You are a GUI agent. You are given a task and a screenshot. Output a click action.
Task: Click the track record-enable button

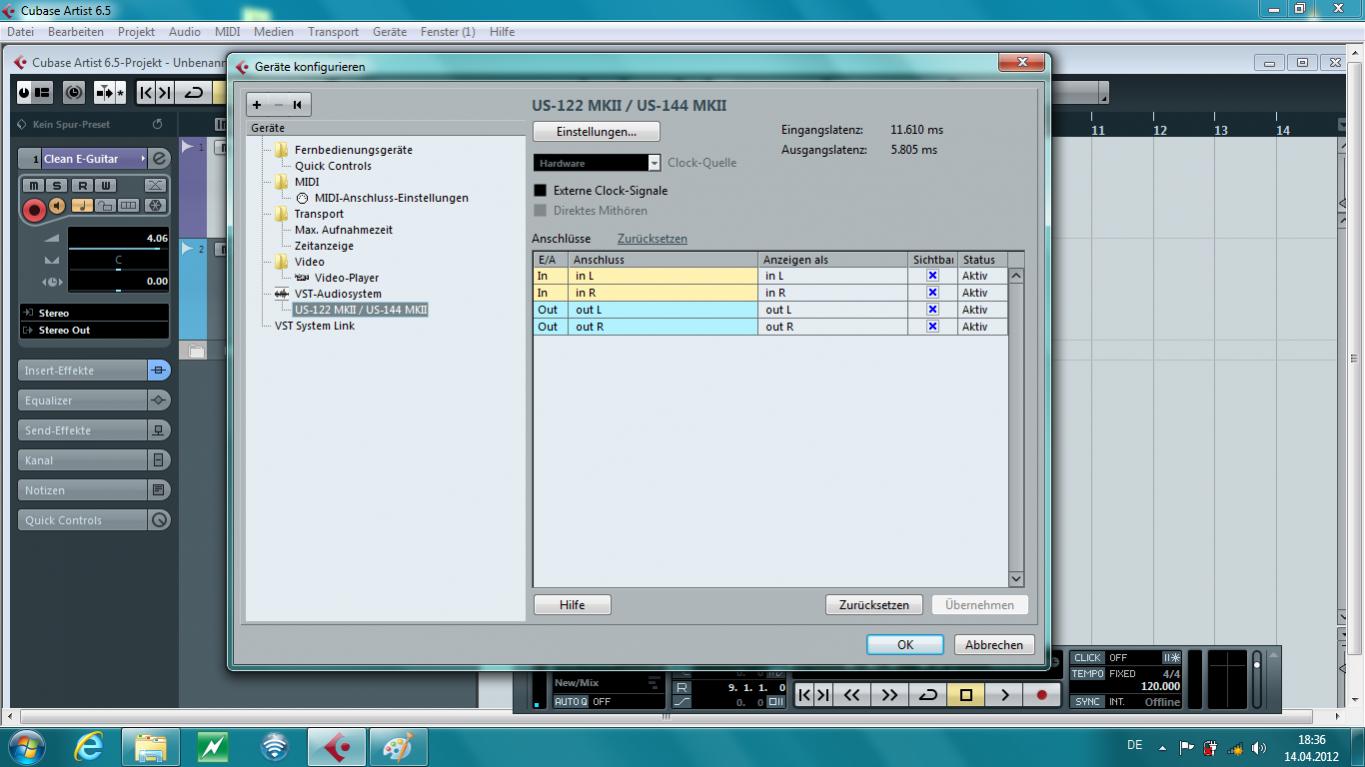[x=34, y=209]
